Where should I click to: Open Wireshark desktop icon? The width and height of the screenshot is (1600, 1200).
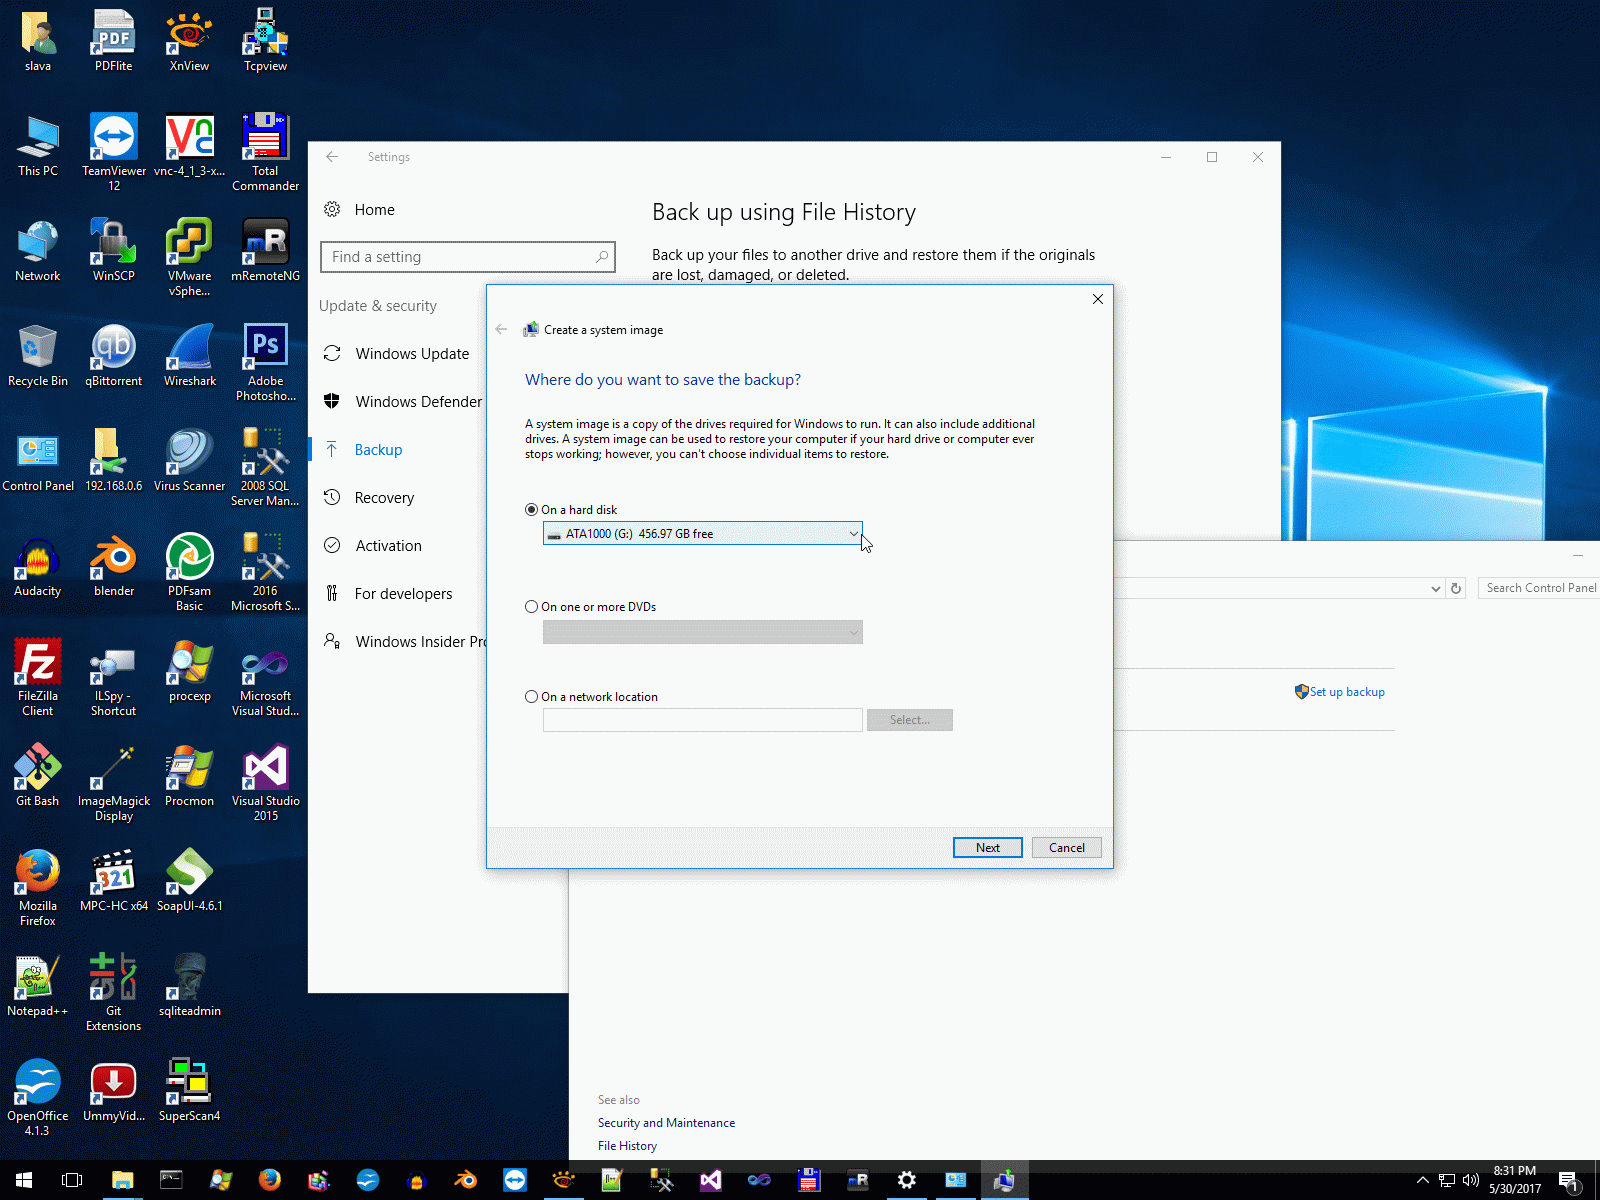click(x=190, y=356)
